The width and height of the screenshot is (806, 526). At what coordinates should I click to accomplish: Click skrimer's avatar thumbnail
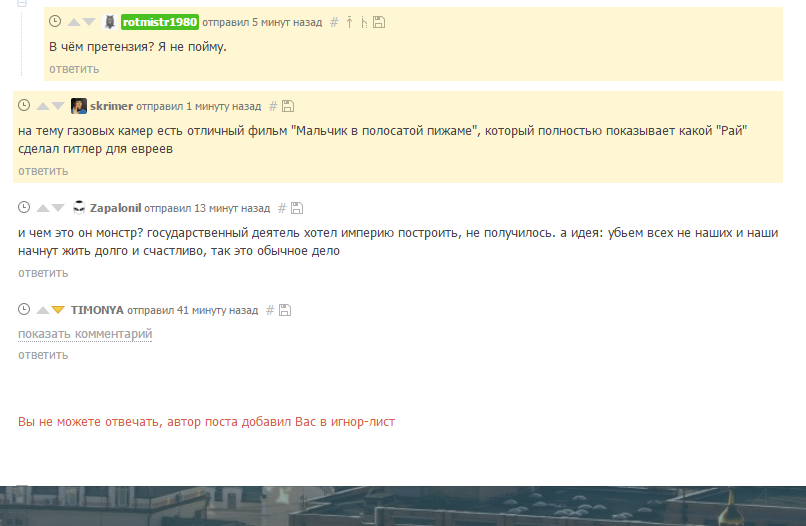pos(79,106)
